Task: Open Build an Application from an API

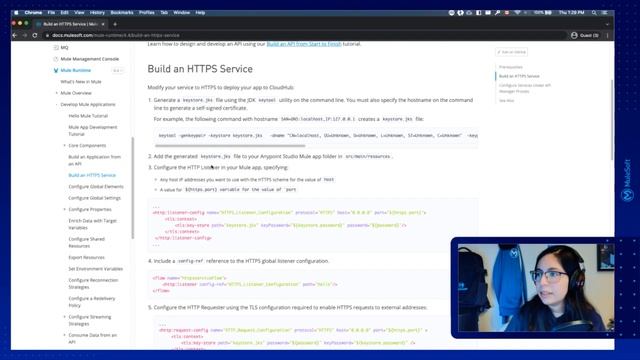Action: coord(94,160)
